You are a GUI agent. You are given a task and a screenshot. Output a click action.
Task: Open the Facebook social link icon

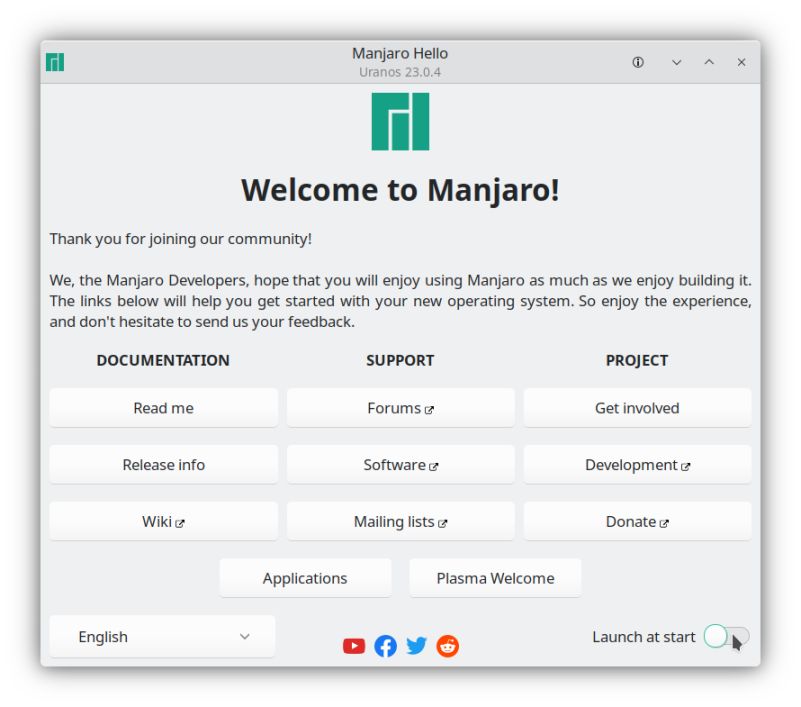tap(386, 646)
